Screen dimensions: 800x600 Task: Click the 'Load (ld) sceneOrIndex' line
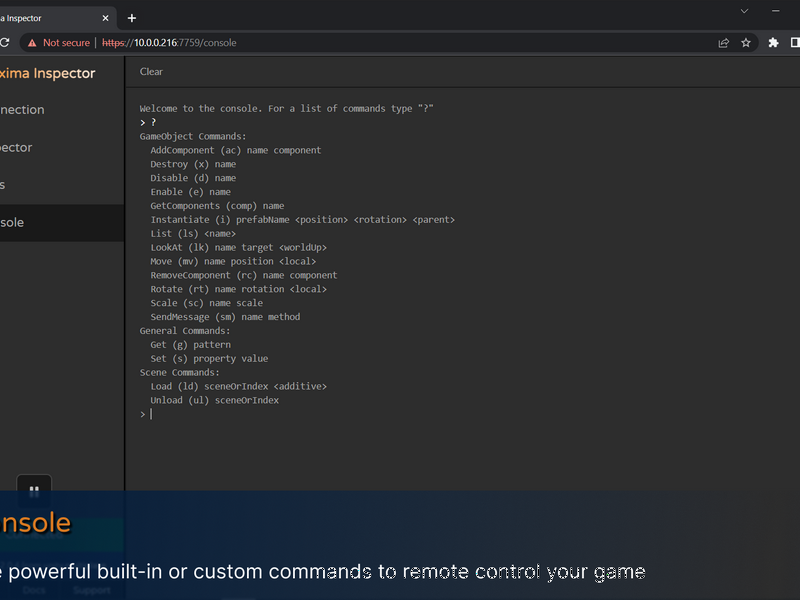pos(238,386)
